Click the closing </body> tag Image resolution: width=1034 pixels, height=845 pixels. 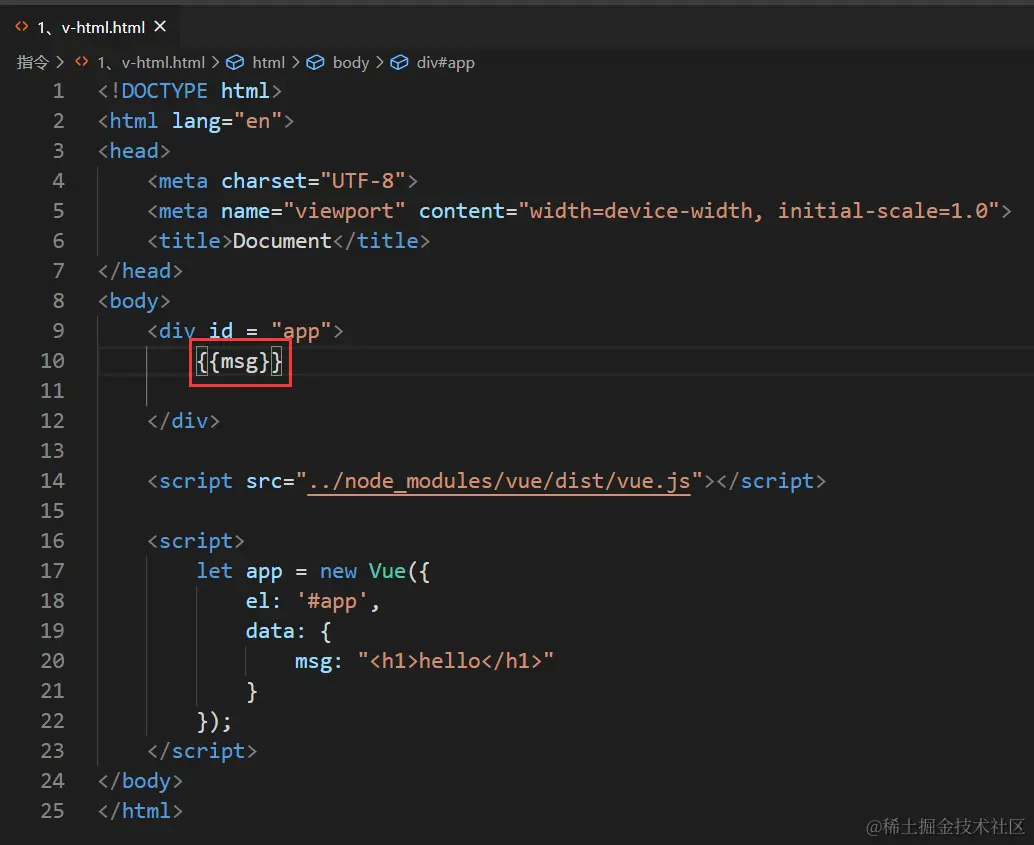click(140, 781)
